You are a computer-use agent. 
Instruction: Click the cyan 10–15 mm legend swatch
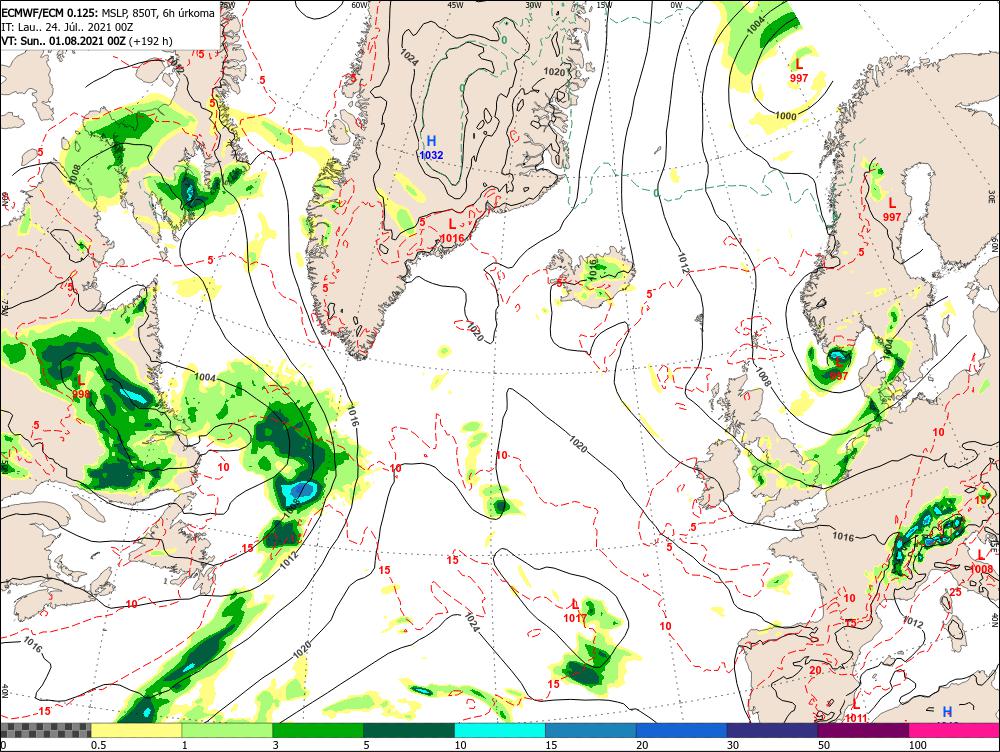click(499, 730)
